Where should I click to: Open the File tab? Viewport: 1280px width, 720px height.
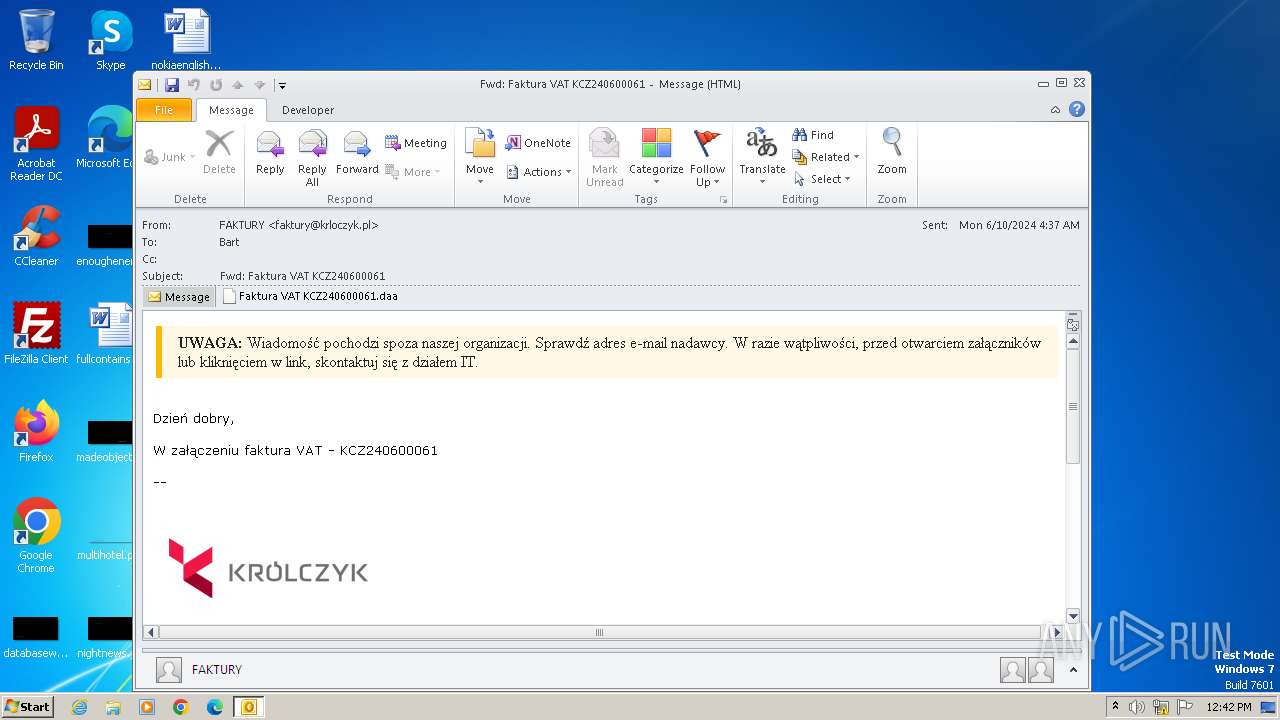pyautogui.click(x=164, y=110)
